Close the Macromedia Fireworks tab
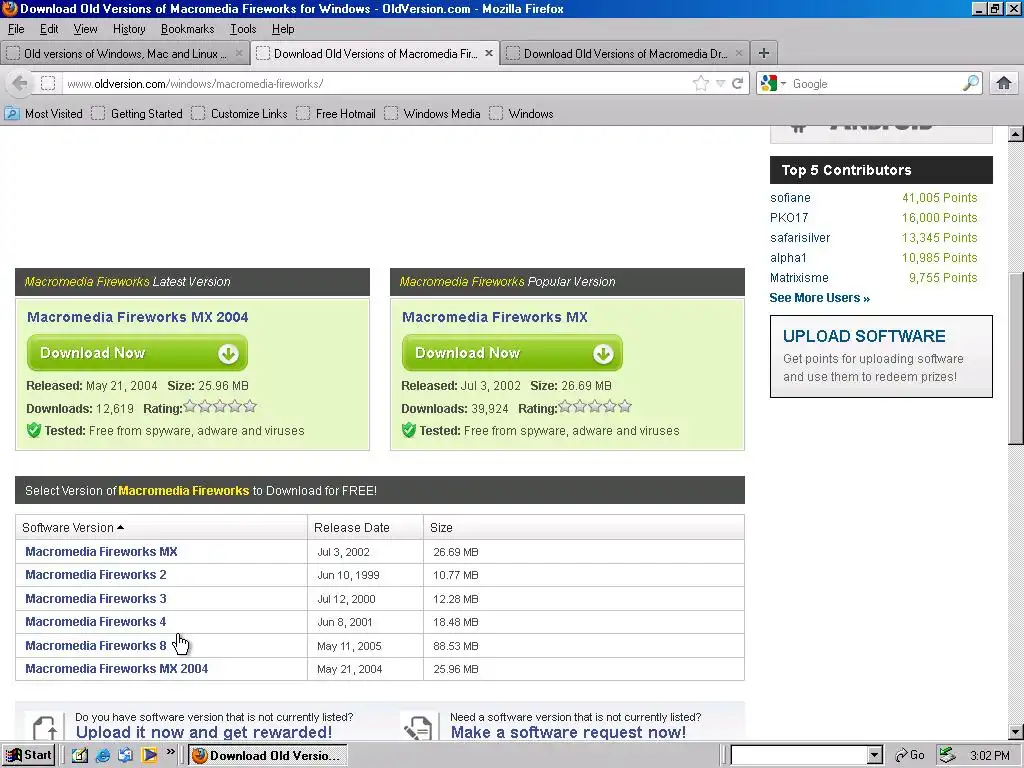 coord(488,54)
